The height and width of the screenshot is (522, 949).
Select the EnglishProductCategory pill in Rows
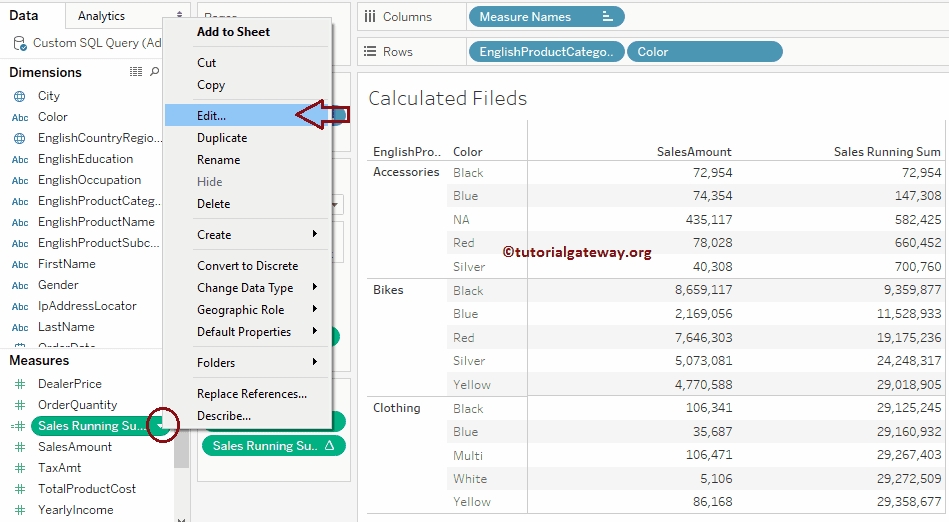click(x=545, y=52)
